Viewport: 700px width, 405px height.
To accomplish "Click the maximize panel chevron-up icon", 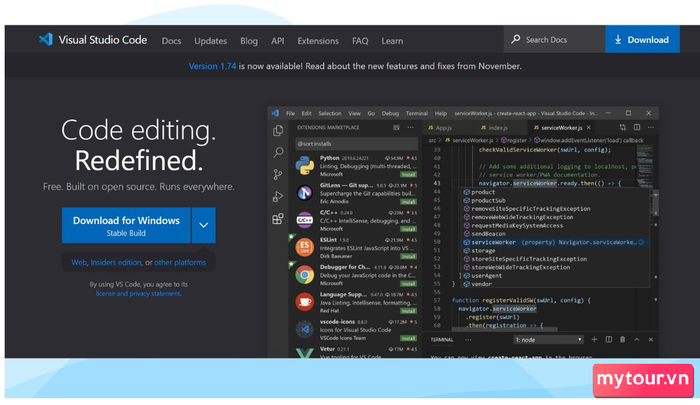I will (x=637, y=340).
